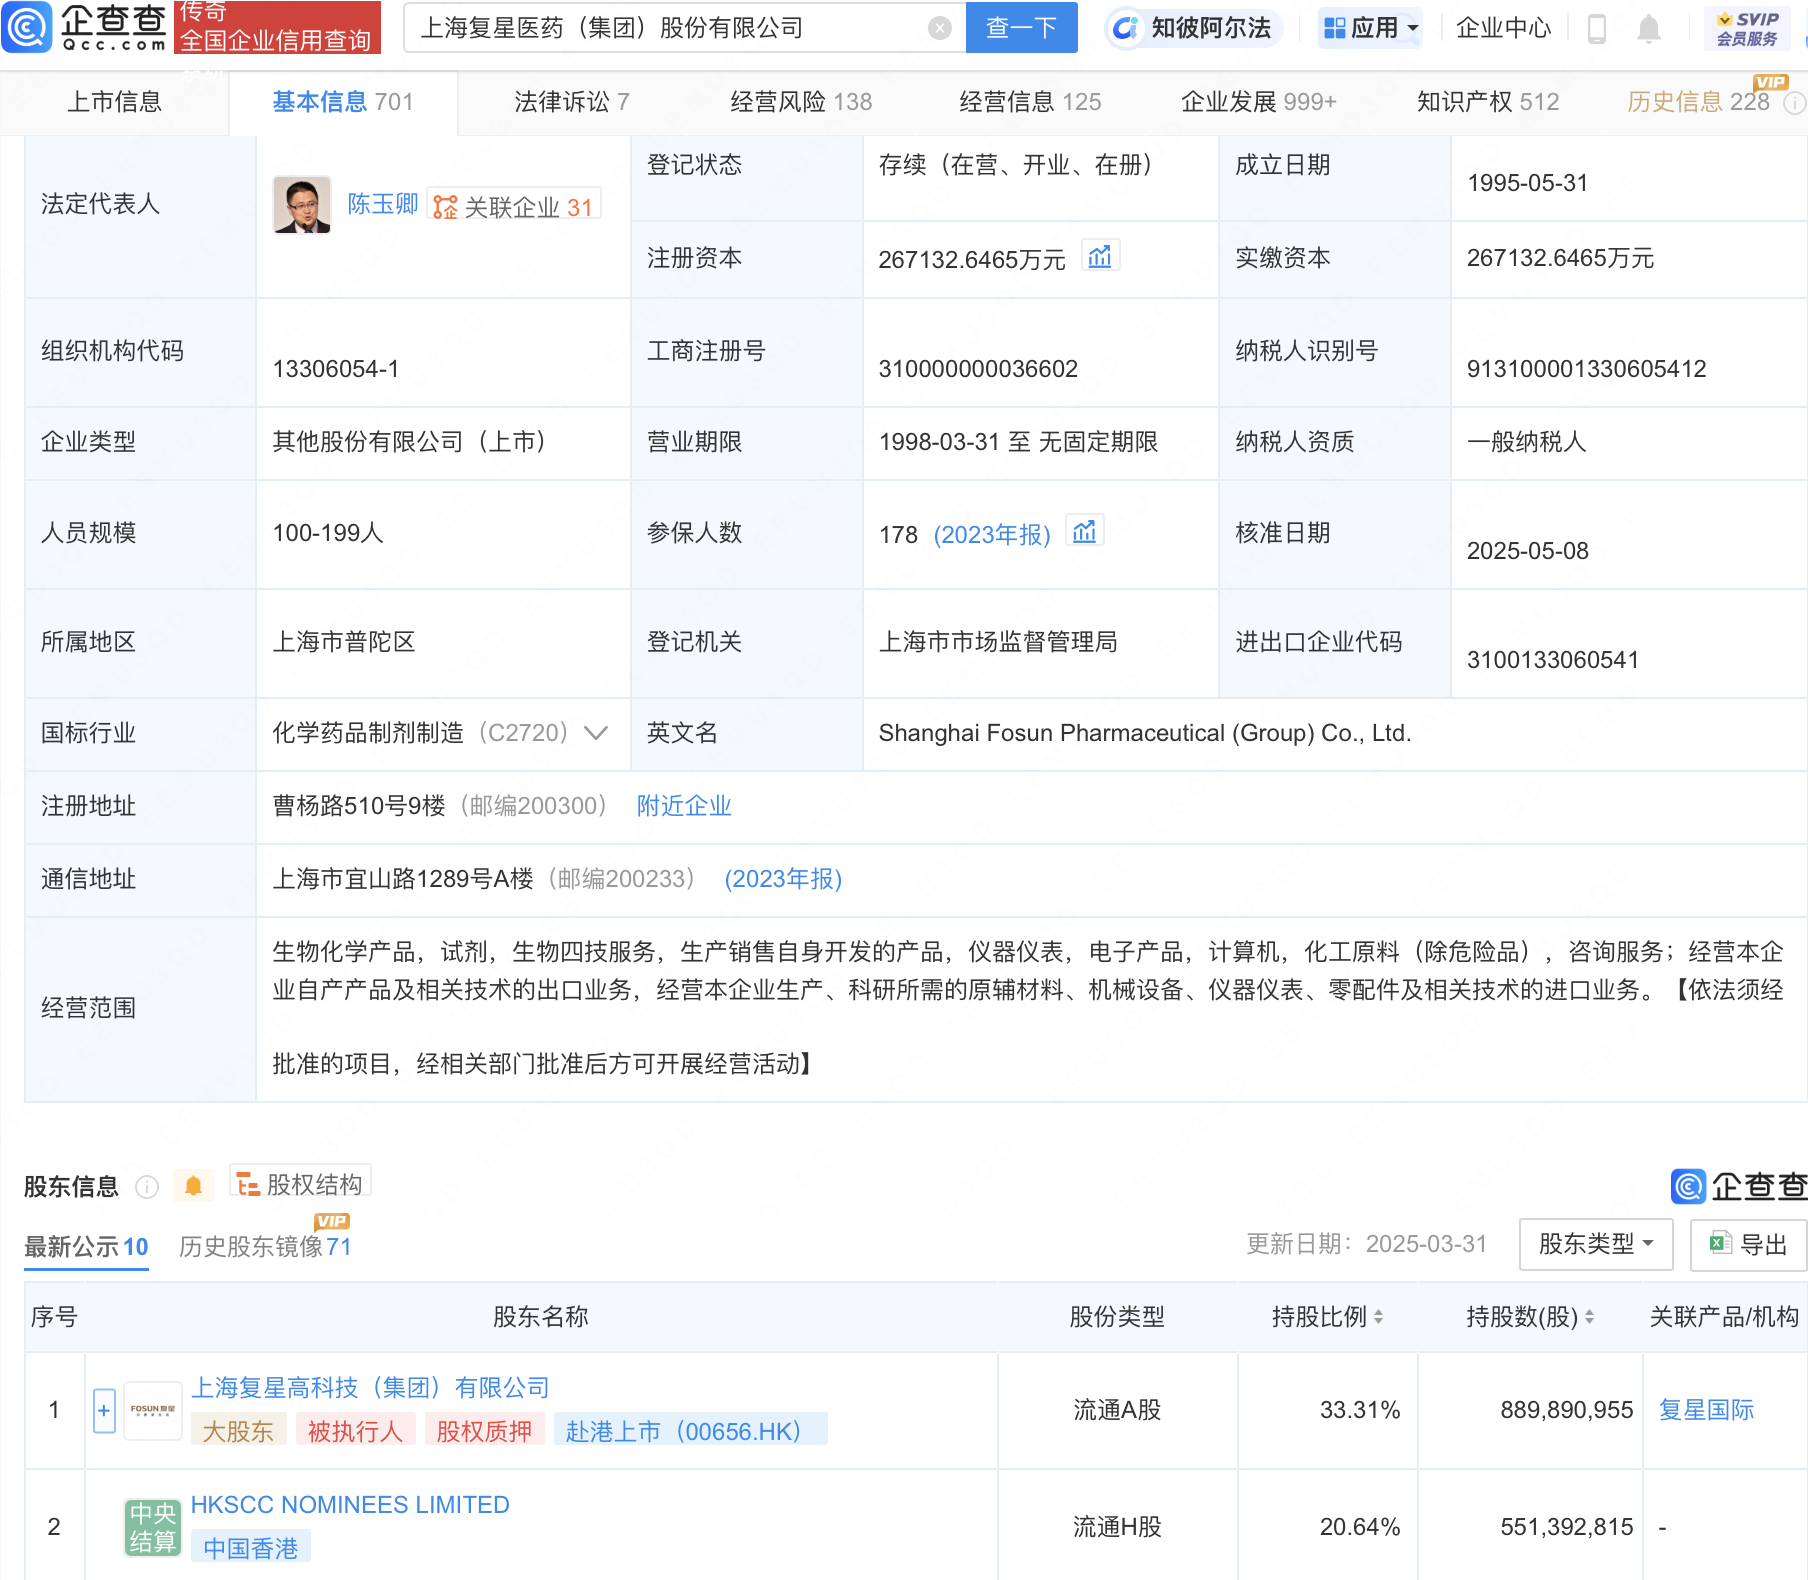Open the notification bell in header

click(1649, 29)
